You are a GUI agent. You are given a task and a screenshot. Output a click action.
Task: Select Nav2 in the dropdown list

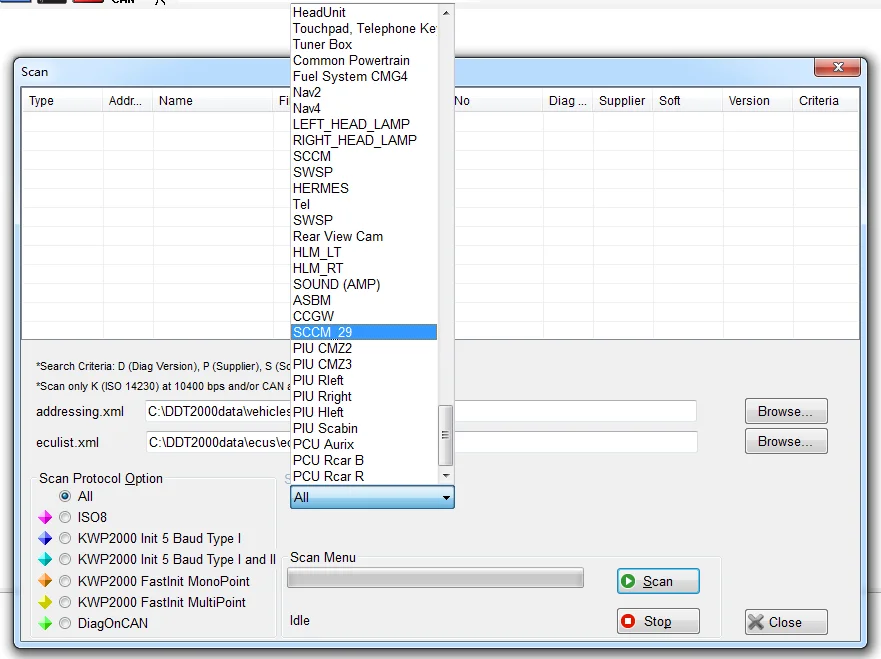[364, 92]
